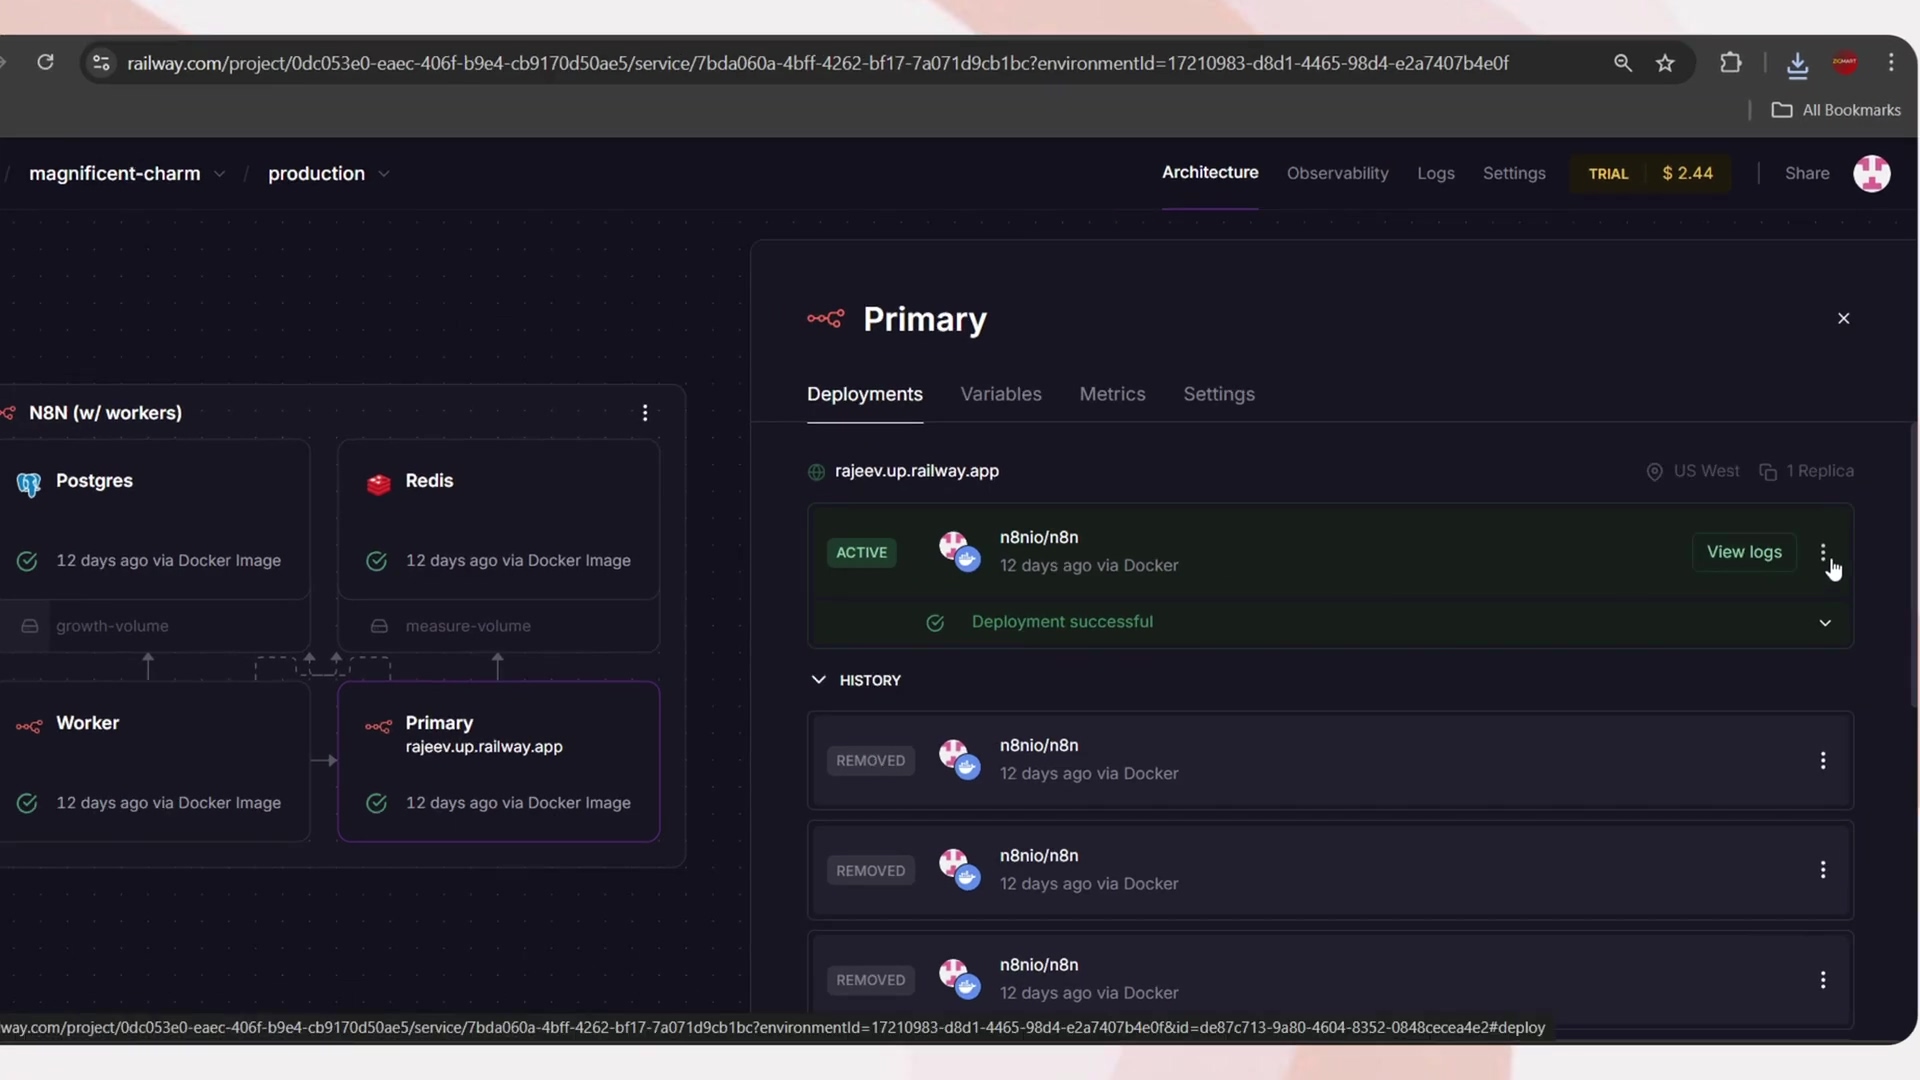Open the browser extensions puzzle icon
The height and width of the screenshot is (1080, 1920).
click(1731, 63)
